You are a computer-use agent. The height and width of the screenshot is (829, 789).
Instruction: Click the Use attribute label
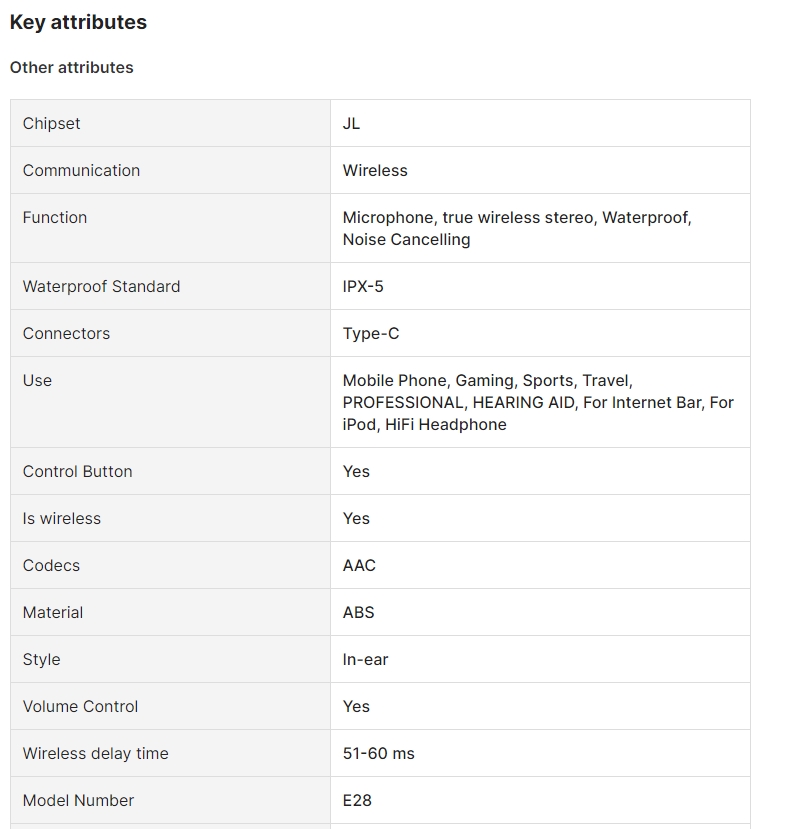(x=37, y=380)
